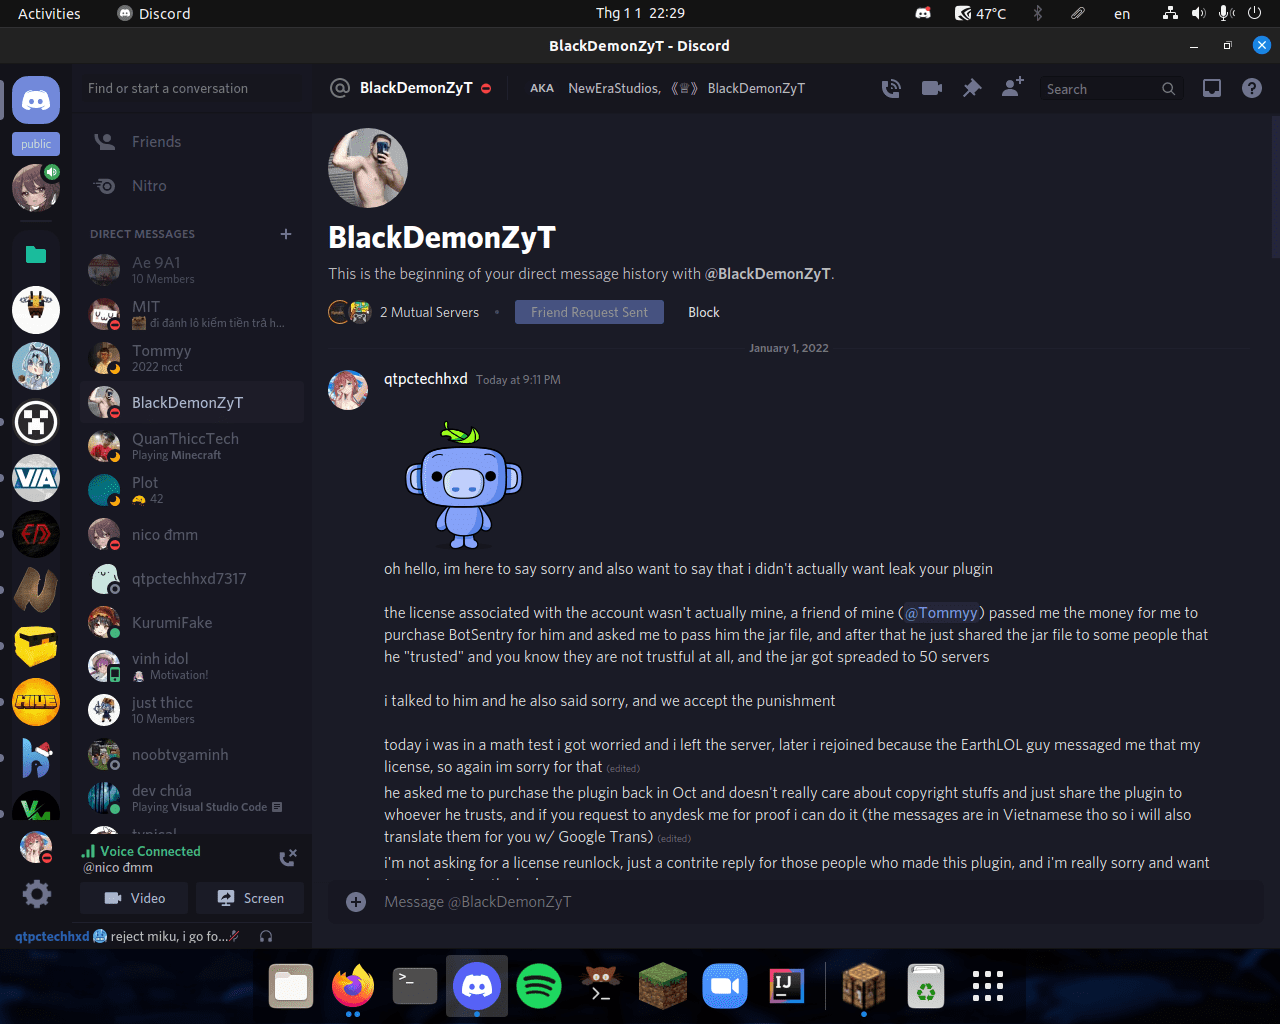The height and width of the screenshot is (1024, 1280).
Task: Open the system volume indicator
Action: coord(1198,13)
